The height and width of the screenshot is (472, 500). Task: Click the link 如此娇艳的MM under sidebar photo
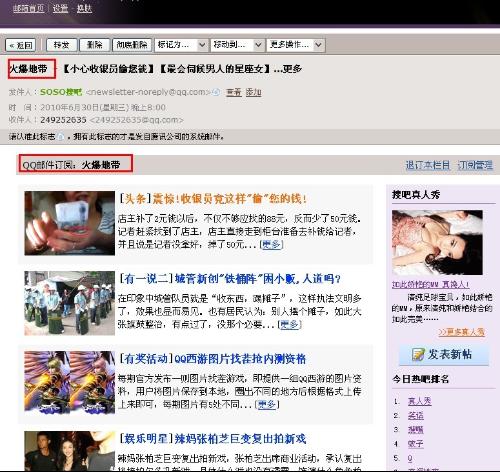[431, 284]
